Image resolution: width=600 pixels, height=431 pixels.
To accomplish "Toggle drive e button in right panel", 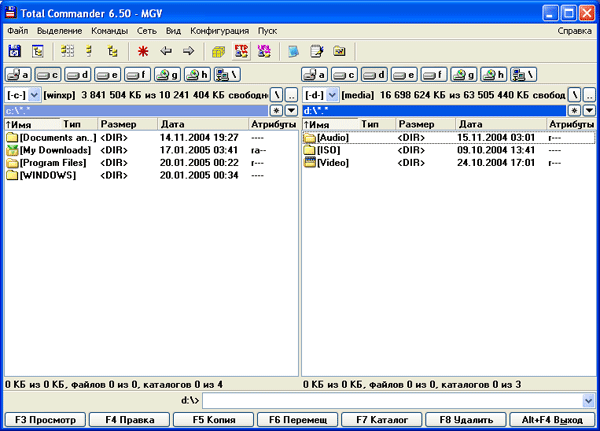I will tap(404, 75).
